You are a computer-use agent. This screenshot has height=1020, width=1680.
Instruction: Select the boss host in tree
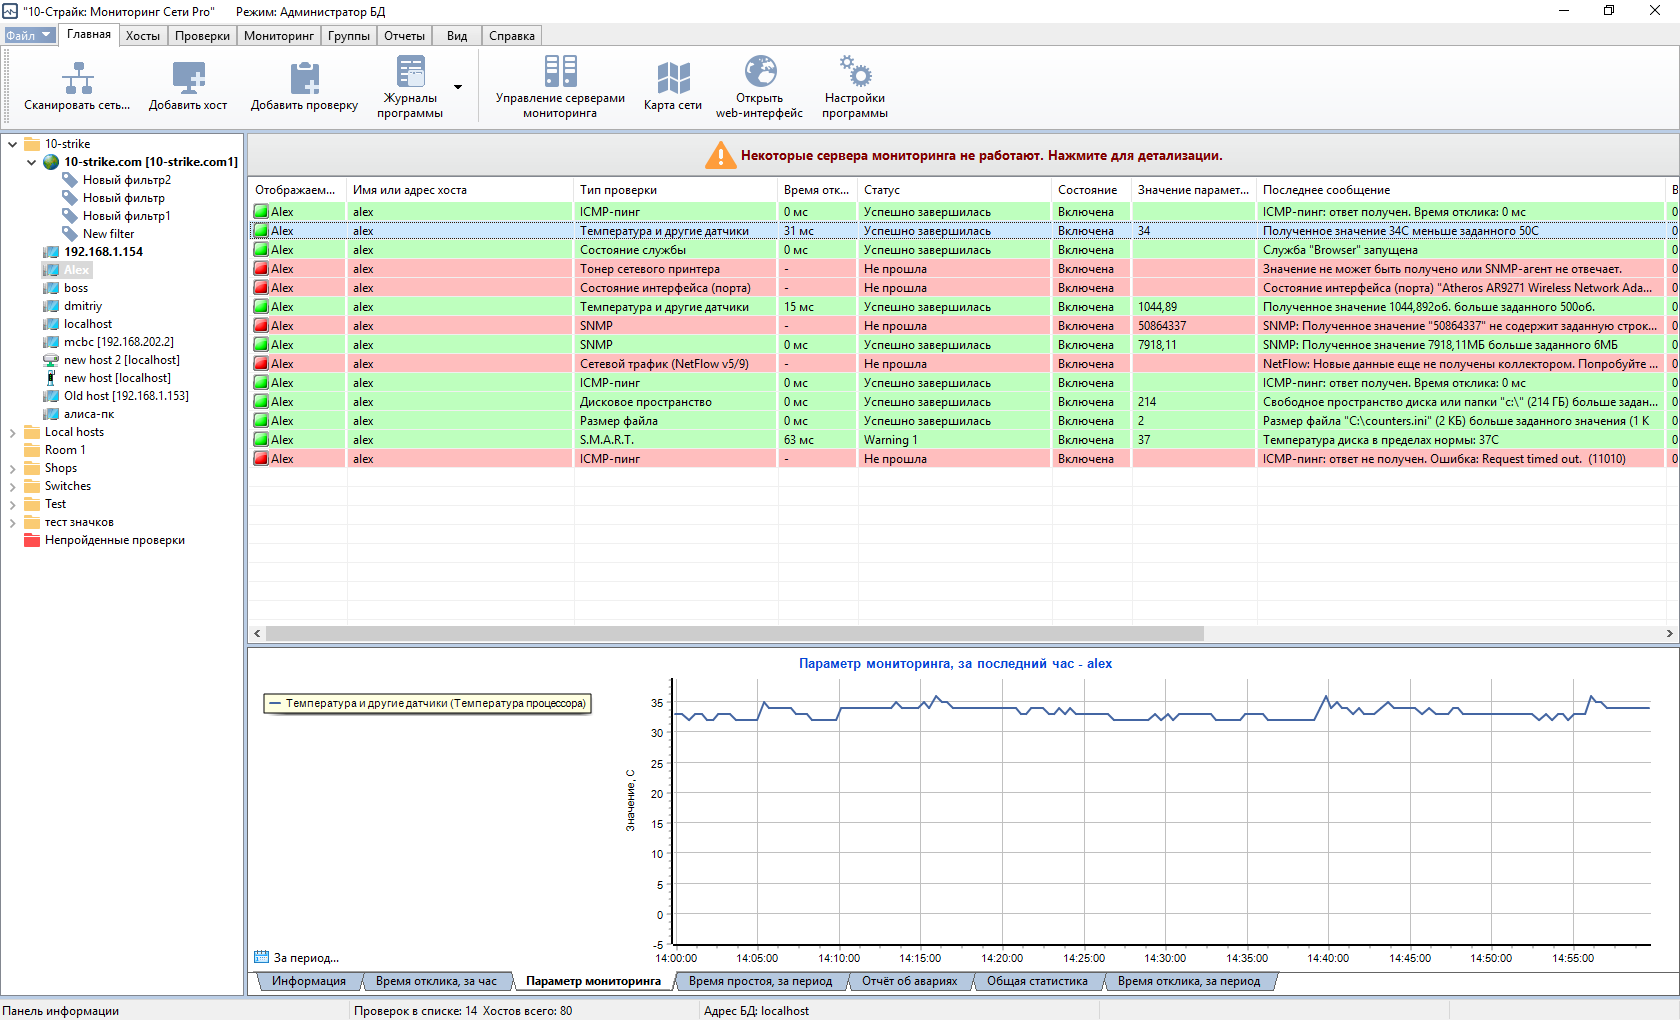[x=76, y=288]
